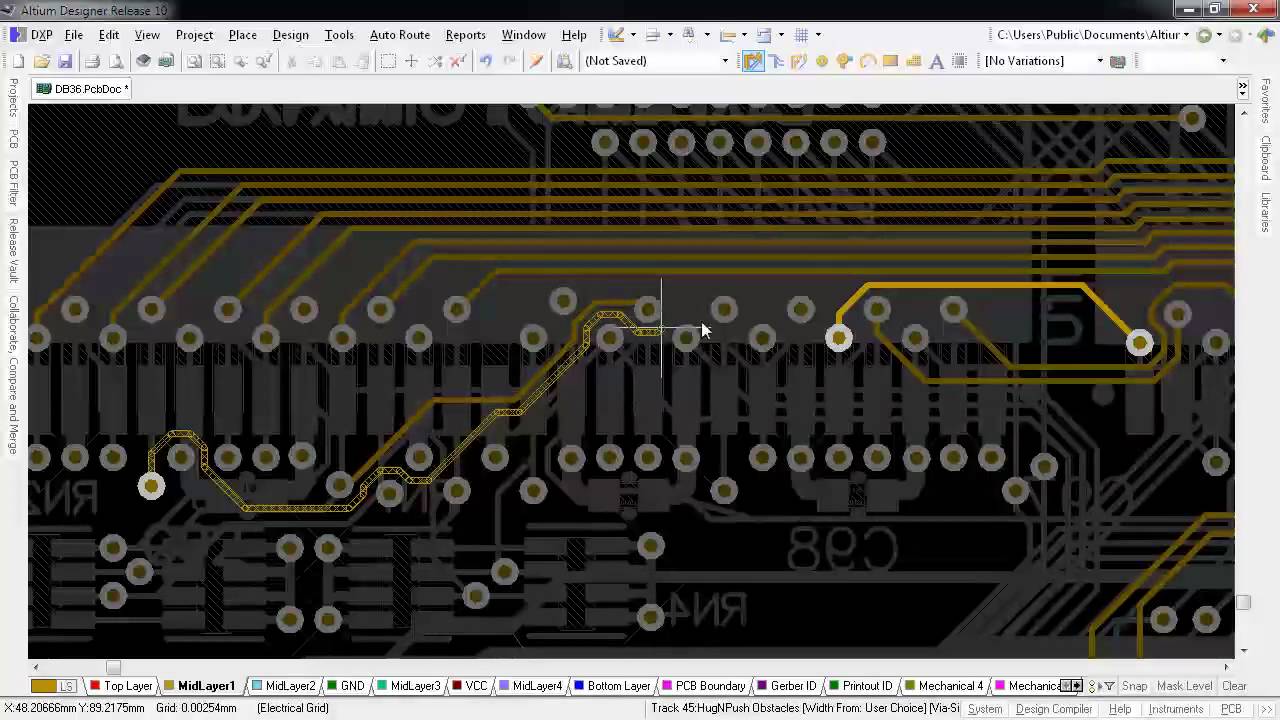
Task: Click the Snap button
Action: (1135, 686)
